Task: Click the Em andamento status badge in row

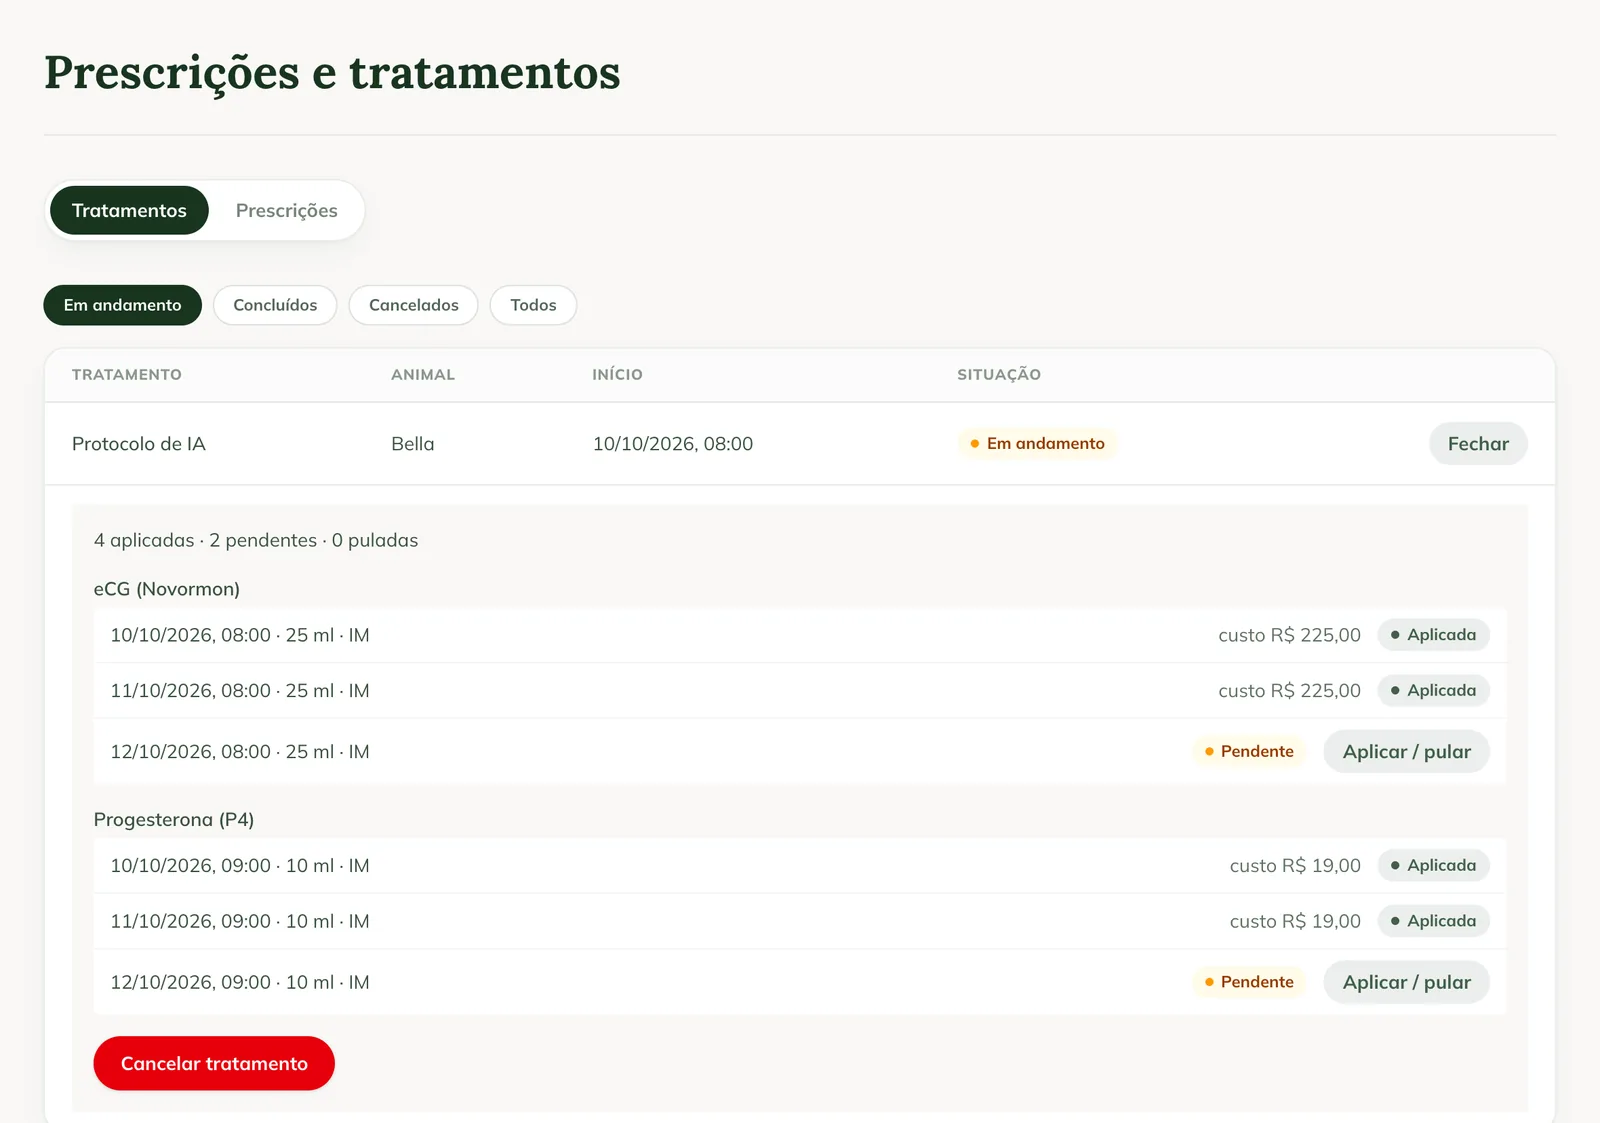Action: (x=1037, y=444)
